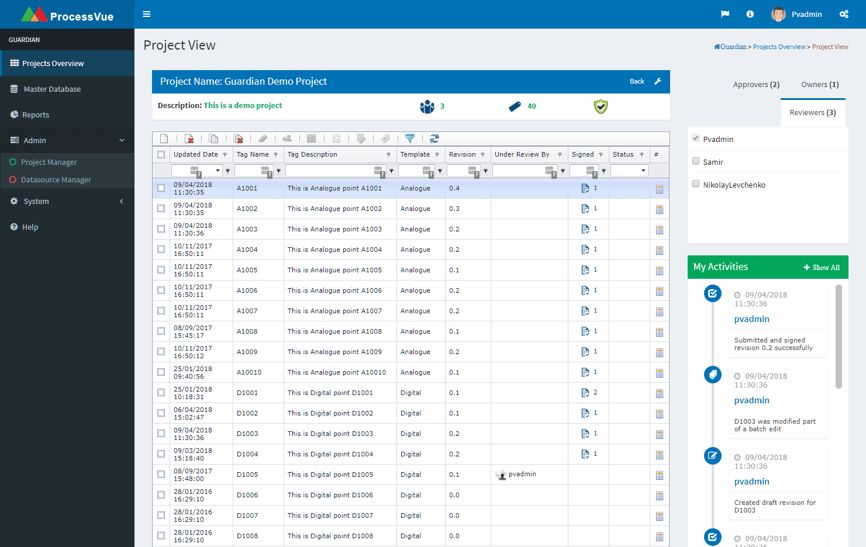
Task: Click Show All in My Activities
Action: coord(820,267)
